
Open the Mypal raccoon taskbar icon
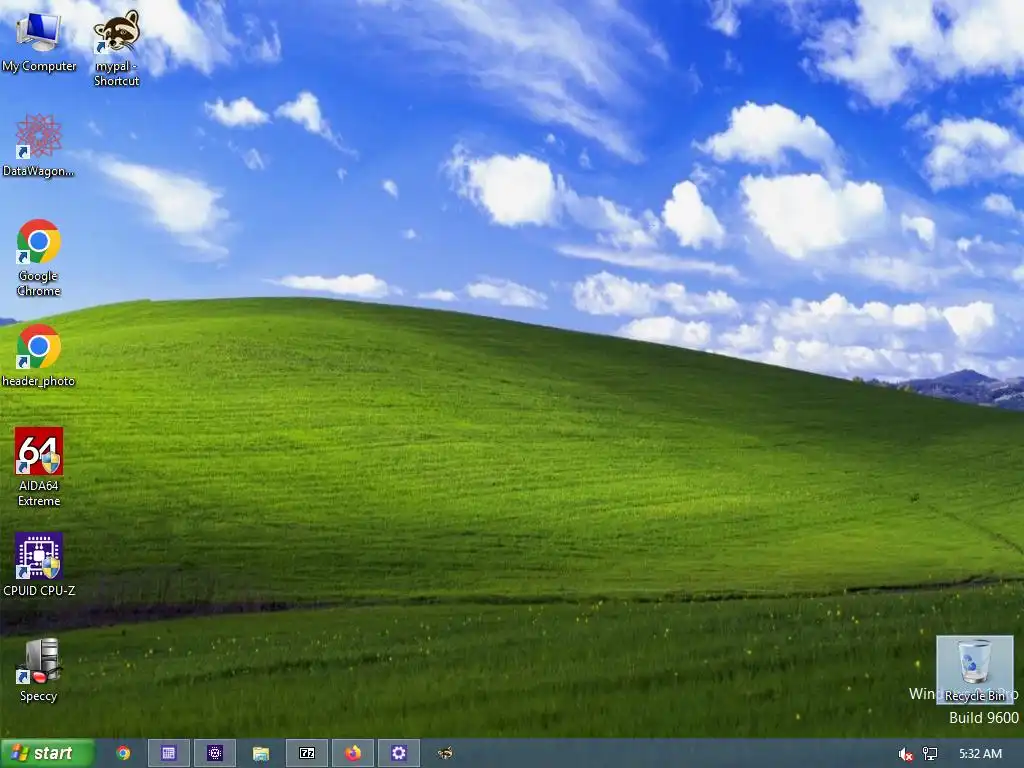[445, 753]
